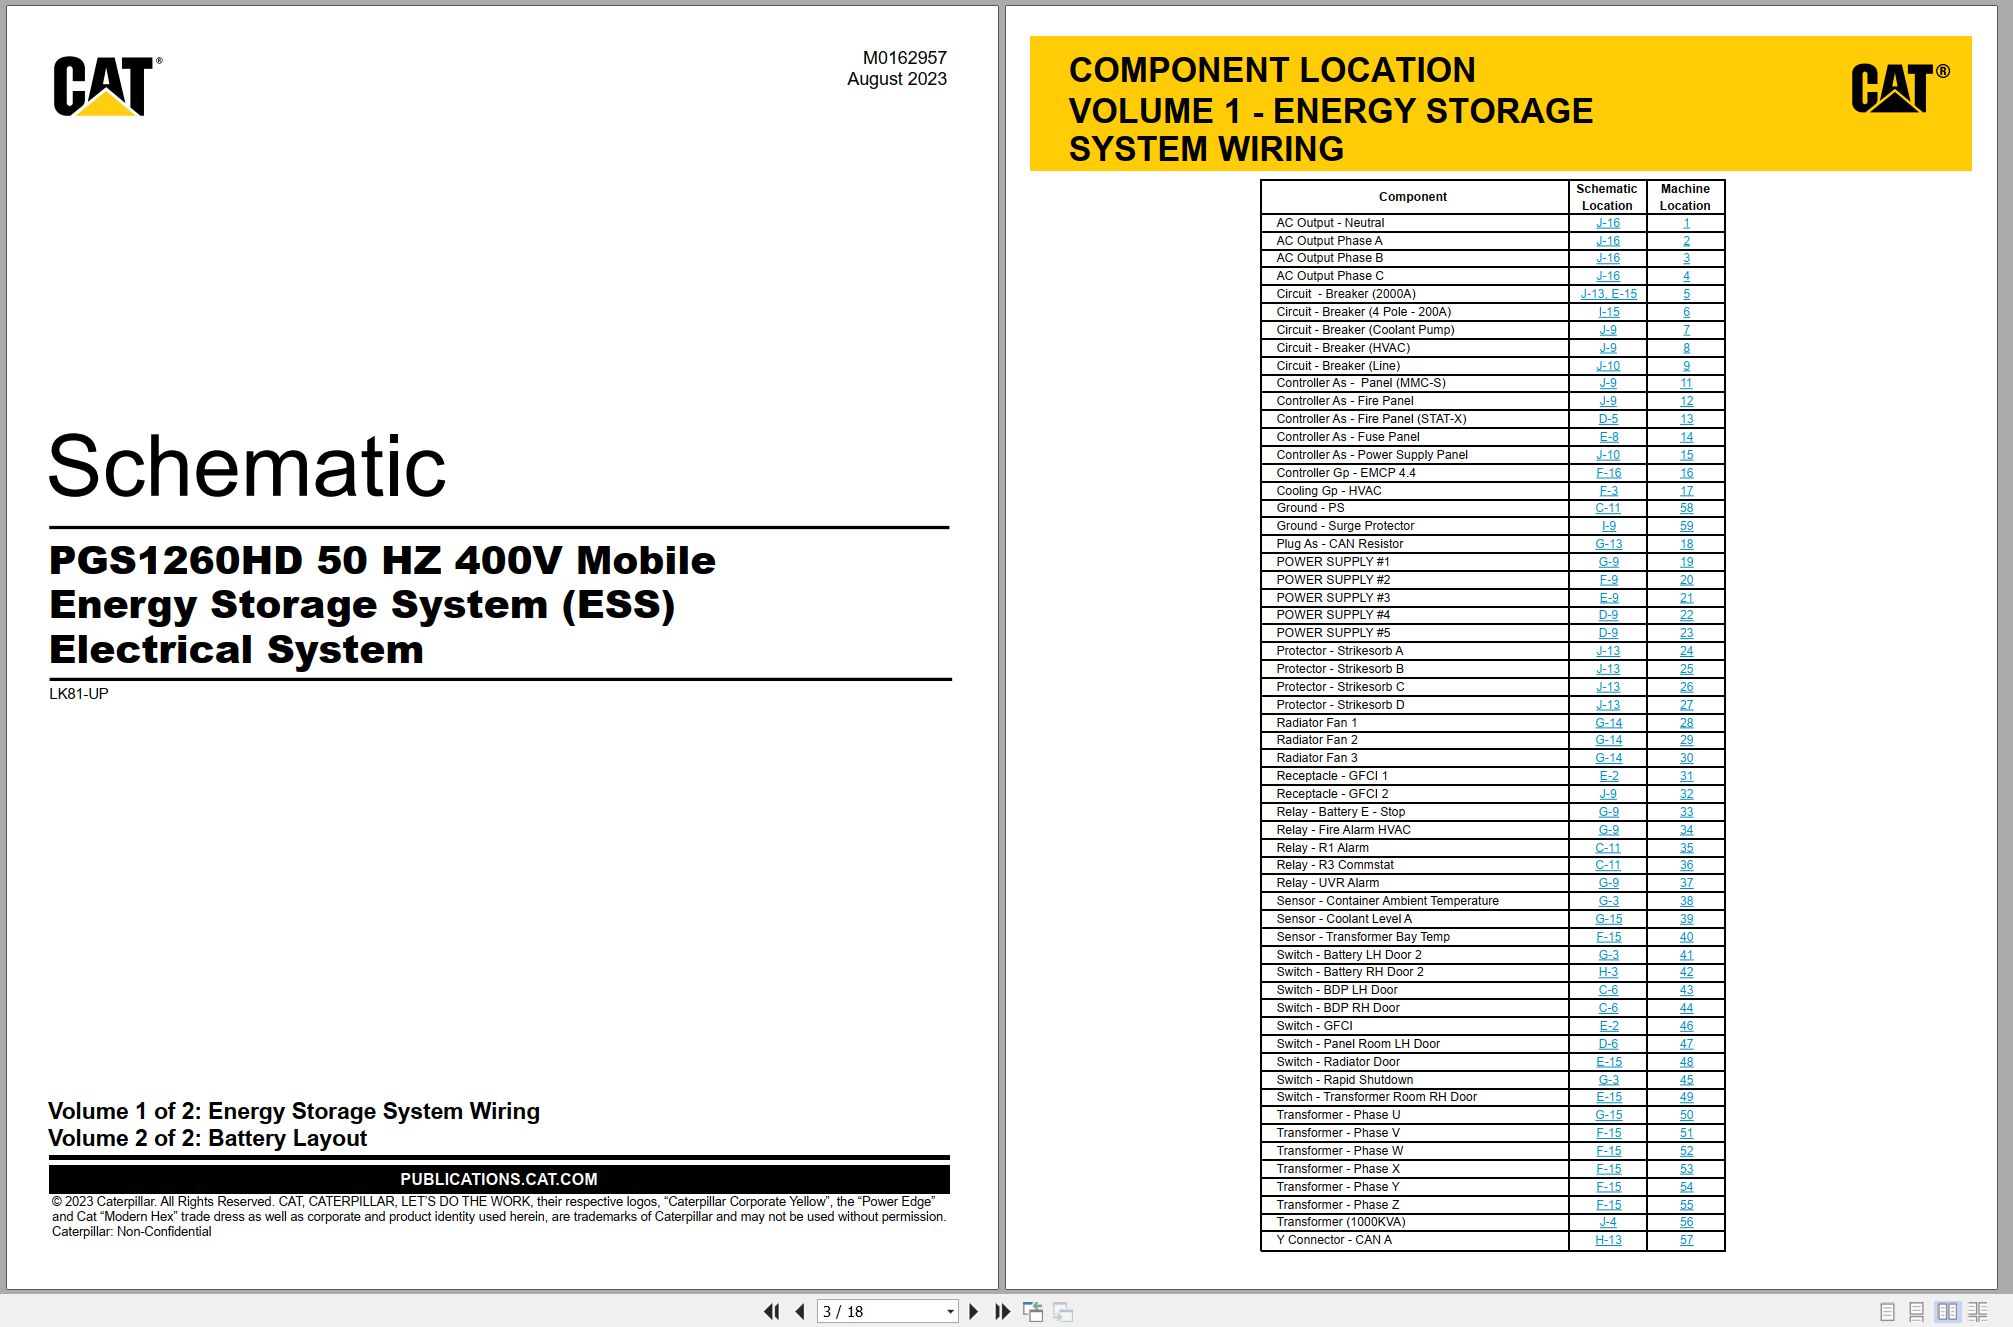Open J-4 link for Transformer (1000KVA)

[1608, 1222]
